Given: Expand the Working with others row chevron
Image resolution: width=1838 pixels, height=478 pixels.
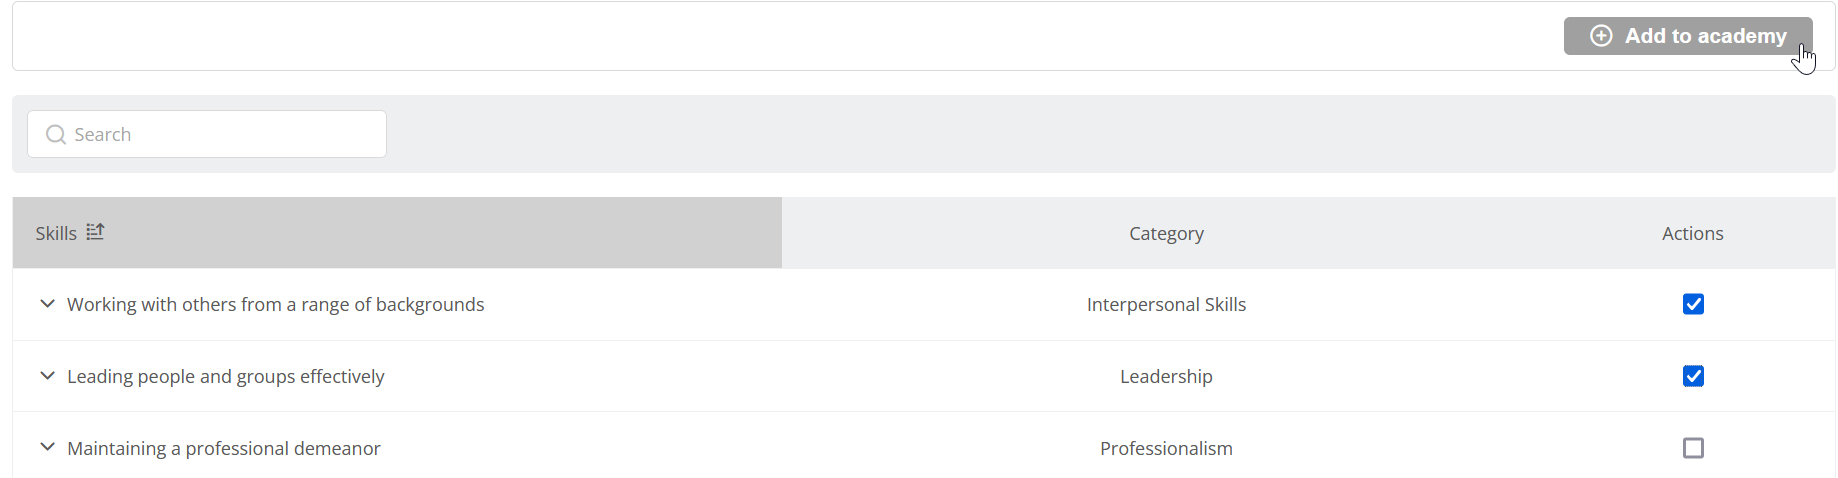Looking at the screenshot, I should click(x=47, y=304).
